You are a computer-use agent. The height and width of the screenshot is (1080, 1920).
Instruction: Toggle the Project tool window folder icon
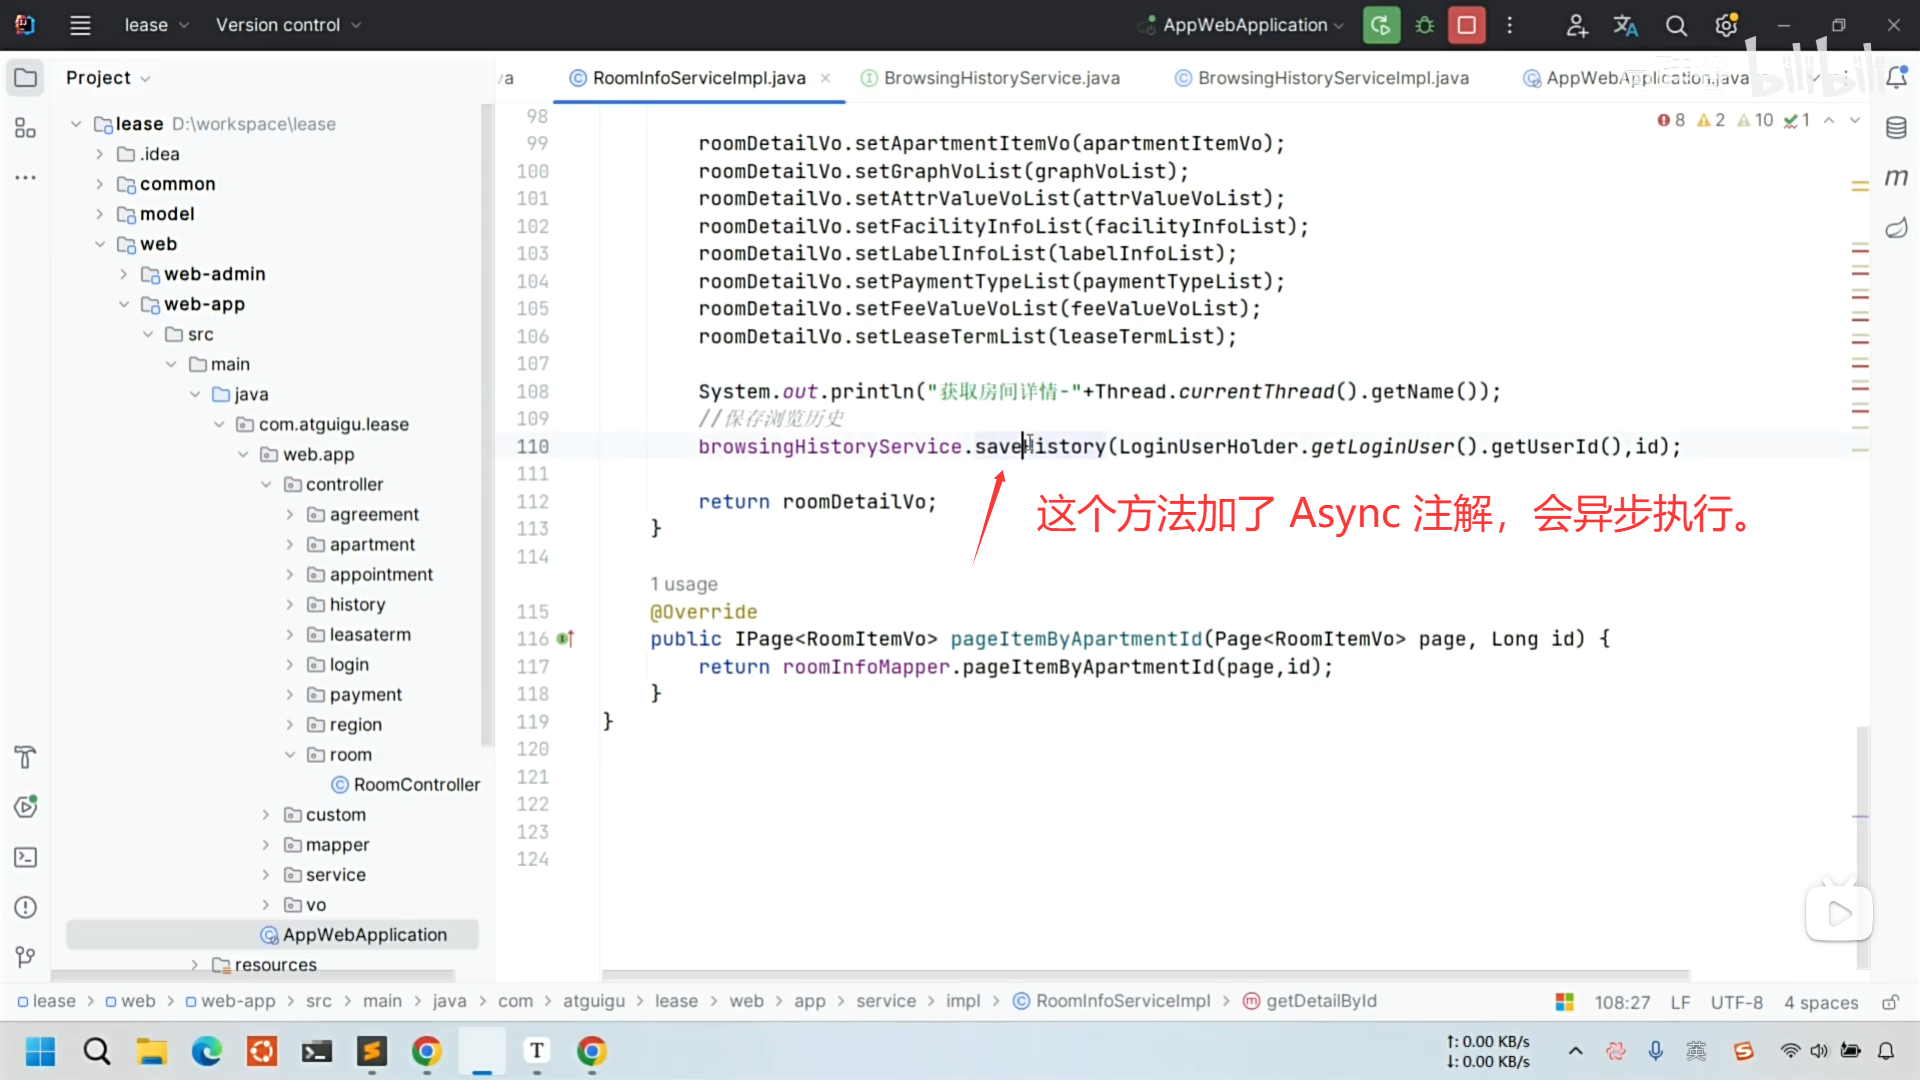tap(26, 78)
